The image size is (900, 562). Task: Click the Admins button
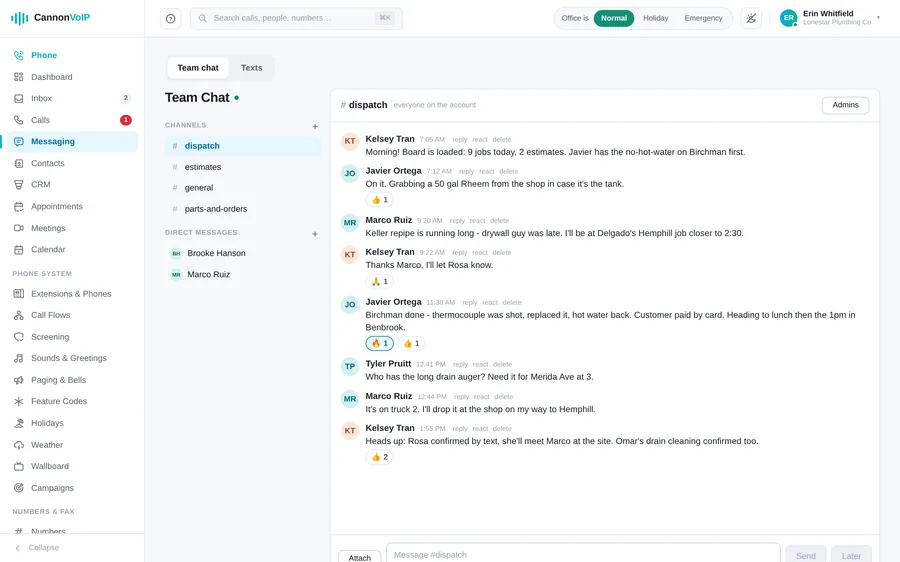[845, 105]
